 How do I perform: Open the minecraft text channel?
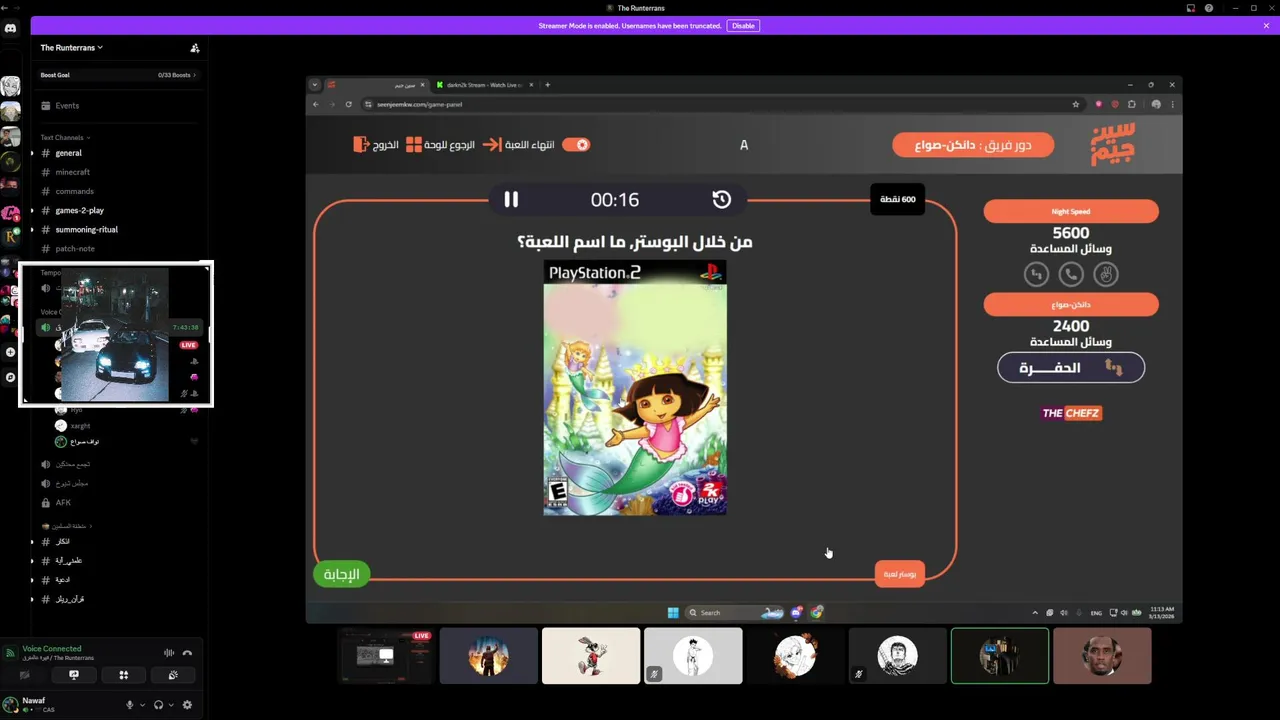pos(118,172)
